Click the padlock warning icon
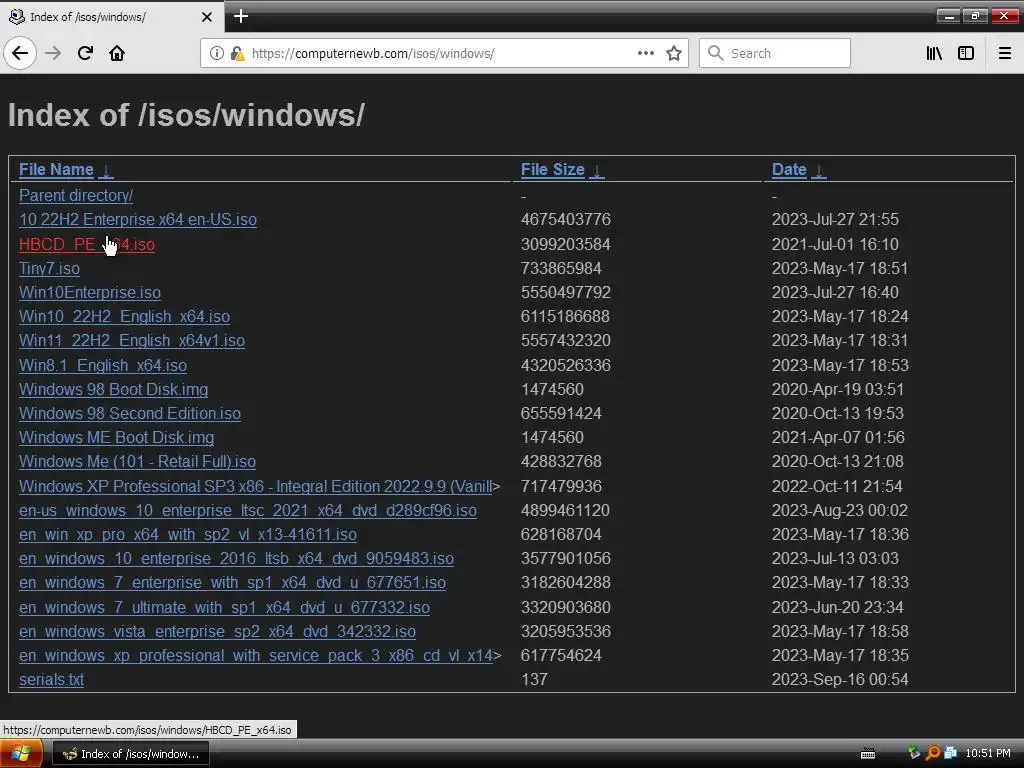Viewport: 1024px width, 768px height. pos(238,53)
